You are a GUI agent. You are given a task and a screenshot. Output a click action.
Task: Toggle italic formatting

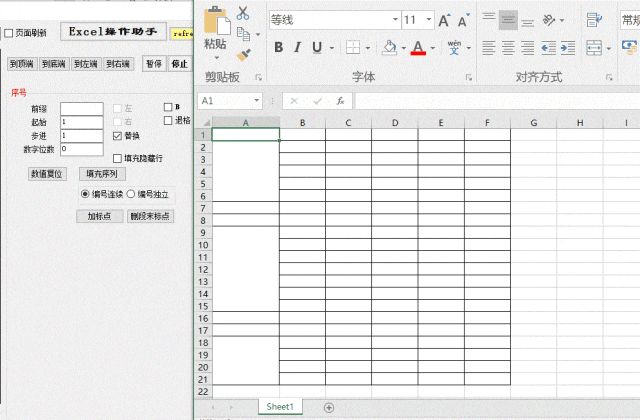298,47
